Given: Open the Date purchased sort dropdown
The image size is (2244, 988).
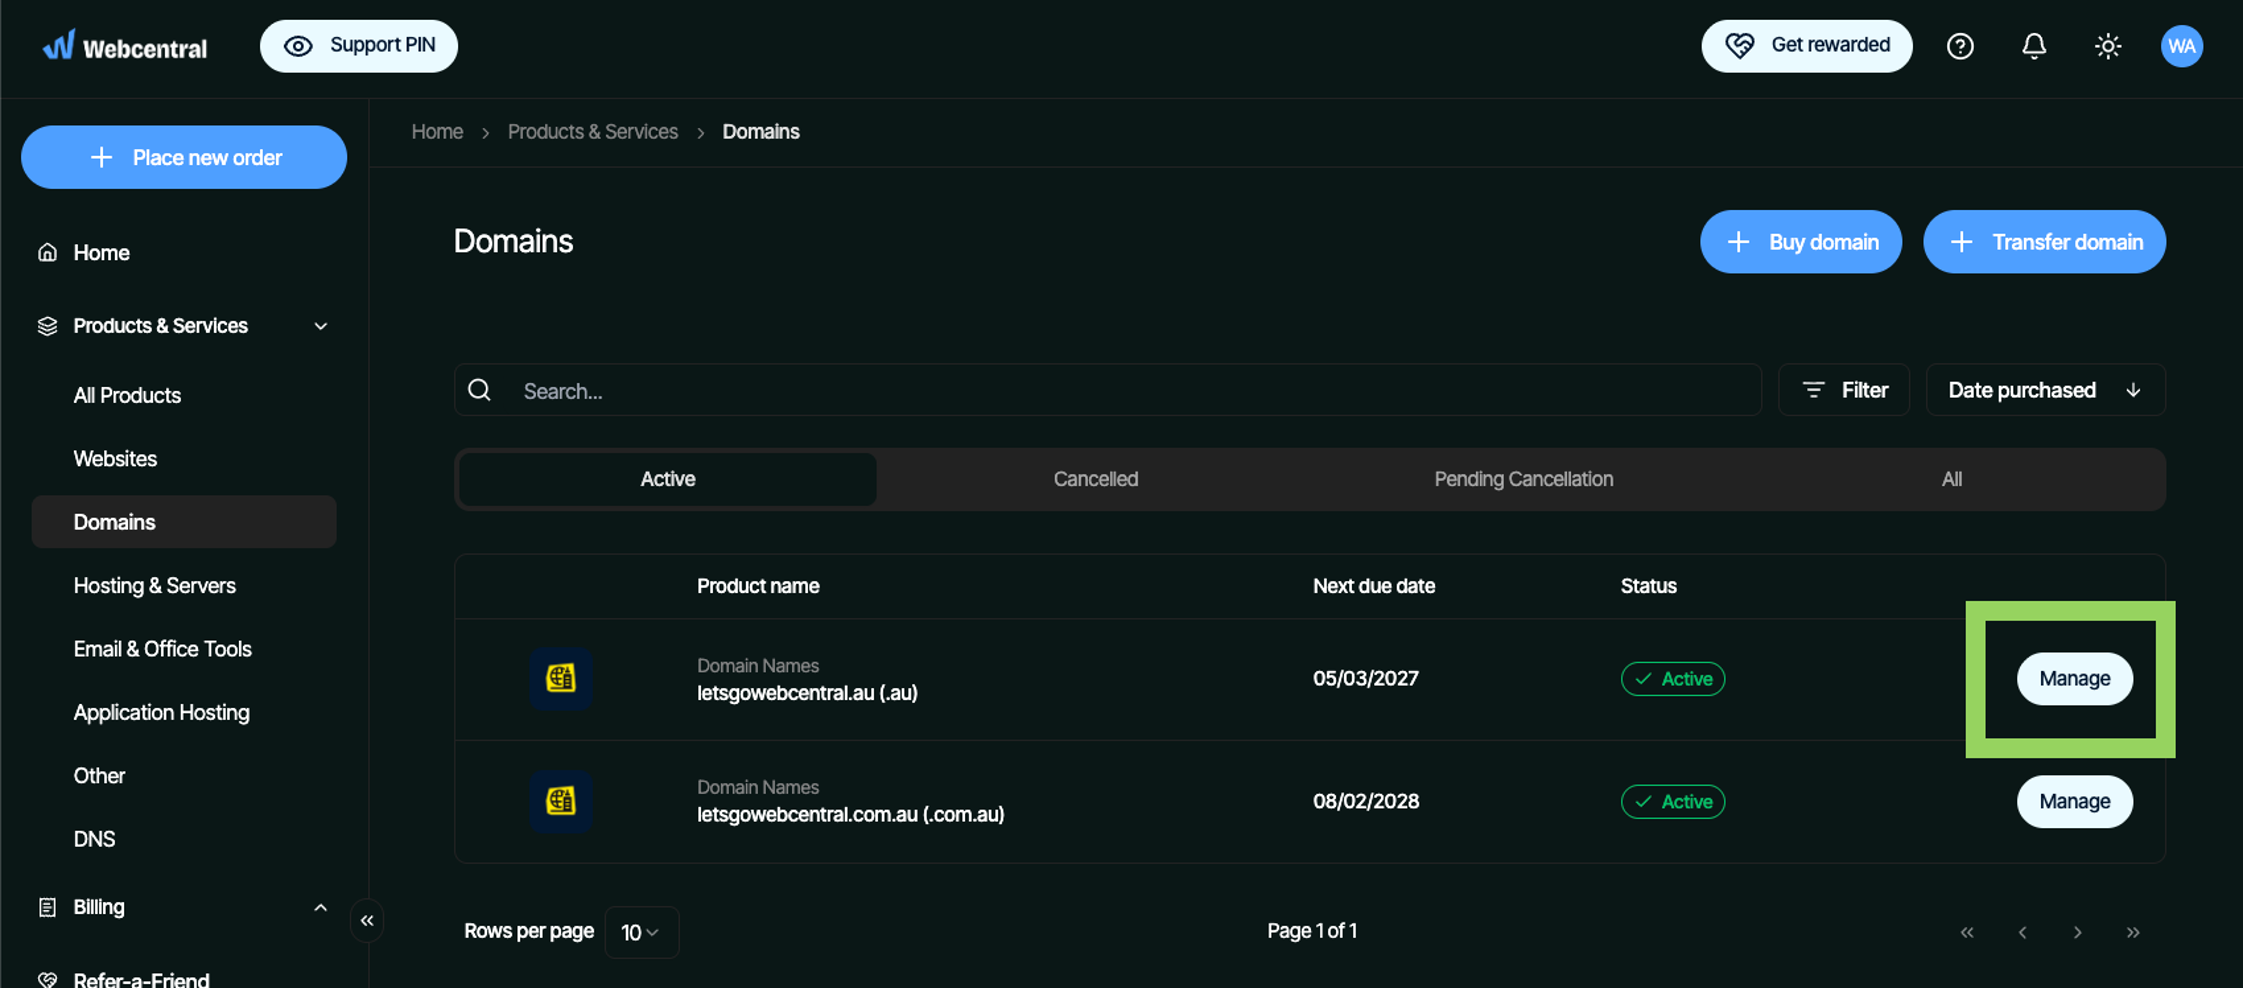Looking at the screenshot, I should click(x=2046, y=390).
